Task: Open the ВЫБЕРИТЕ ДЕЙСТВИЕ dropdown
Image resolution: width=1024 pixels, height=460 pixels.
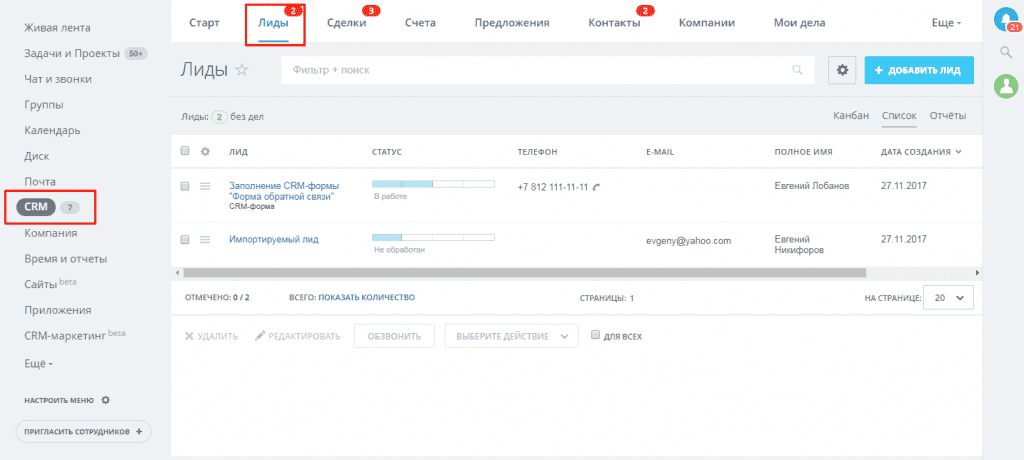Action: [511, 336]
